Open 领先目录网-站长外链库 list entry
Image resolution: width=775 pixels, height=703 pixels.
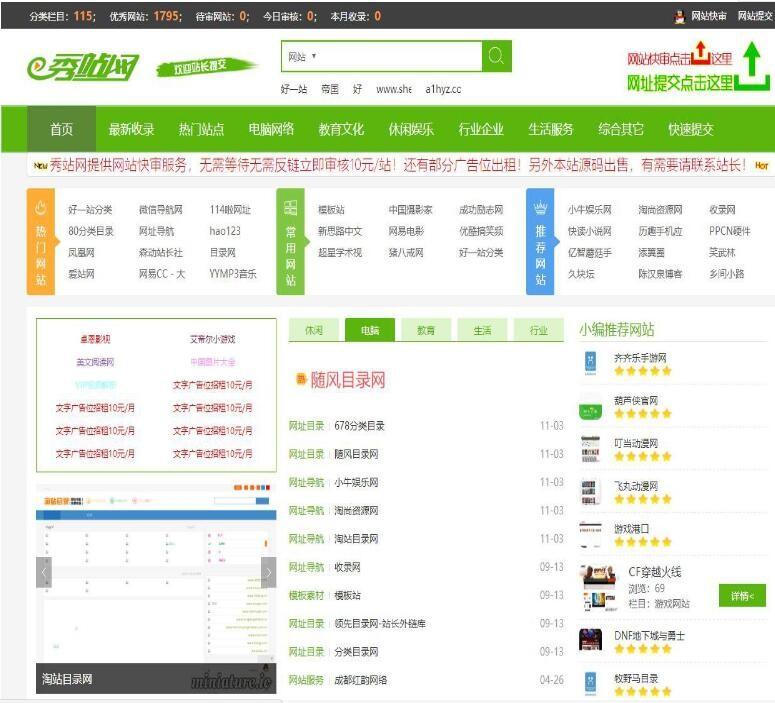tap(380, 623)
